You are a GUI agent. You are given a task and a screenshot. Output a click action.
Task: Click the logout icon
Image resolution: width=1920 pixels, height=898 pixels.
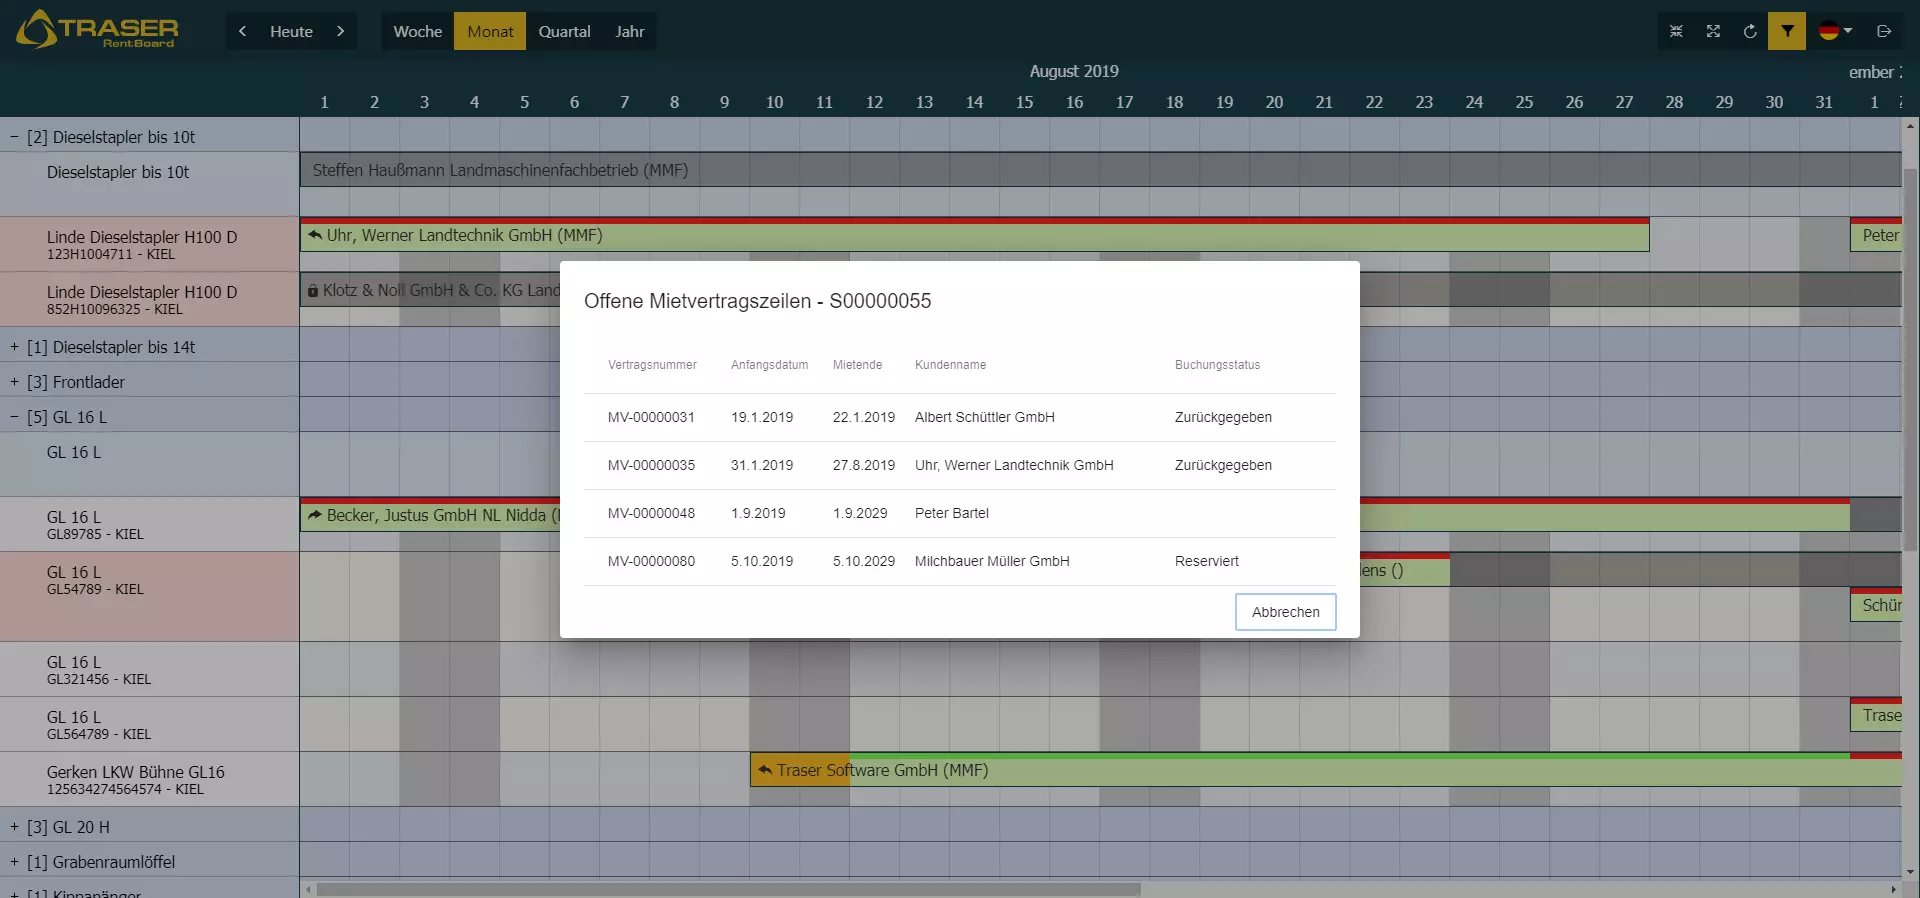(1884, 31)
